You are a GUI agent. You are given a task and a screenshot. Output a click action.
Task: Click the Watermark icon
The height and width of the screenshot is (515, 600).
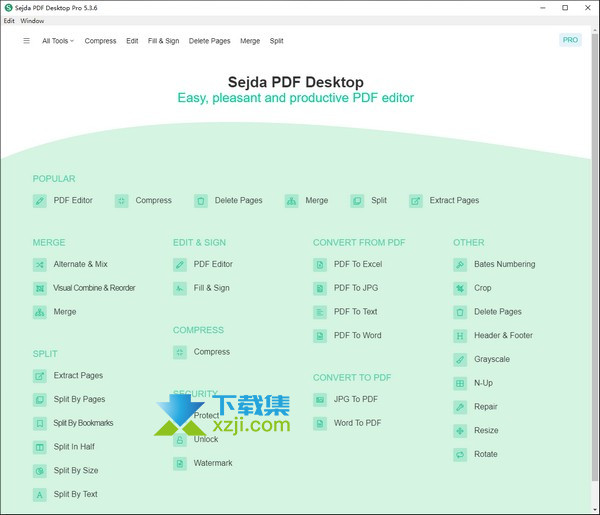tap(179, 464)
